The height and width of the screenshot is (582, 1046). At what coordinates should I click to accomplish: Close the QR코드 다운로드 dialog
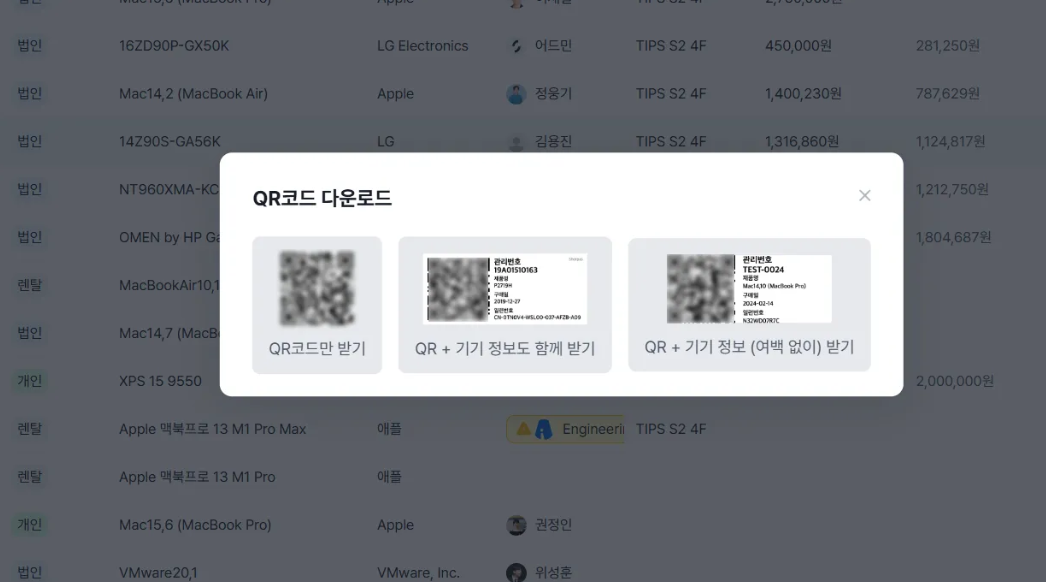[x=865, y=196]
